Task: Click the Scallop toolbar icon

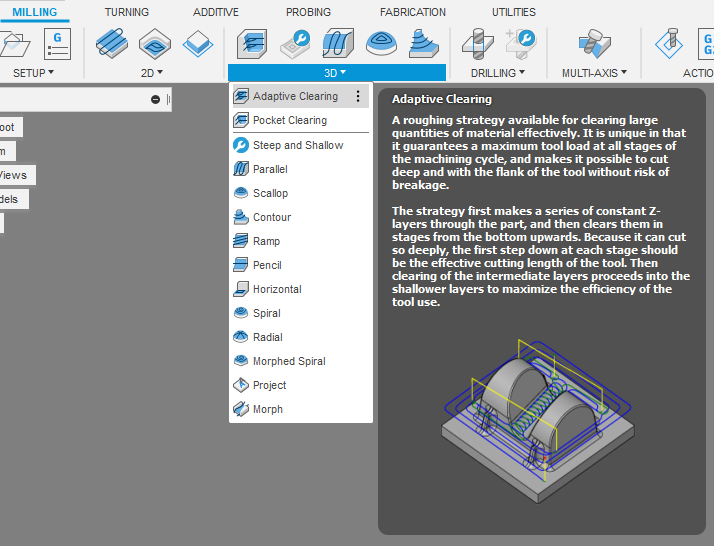Action: (x=381, y=44)
